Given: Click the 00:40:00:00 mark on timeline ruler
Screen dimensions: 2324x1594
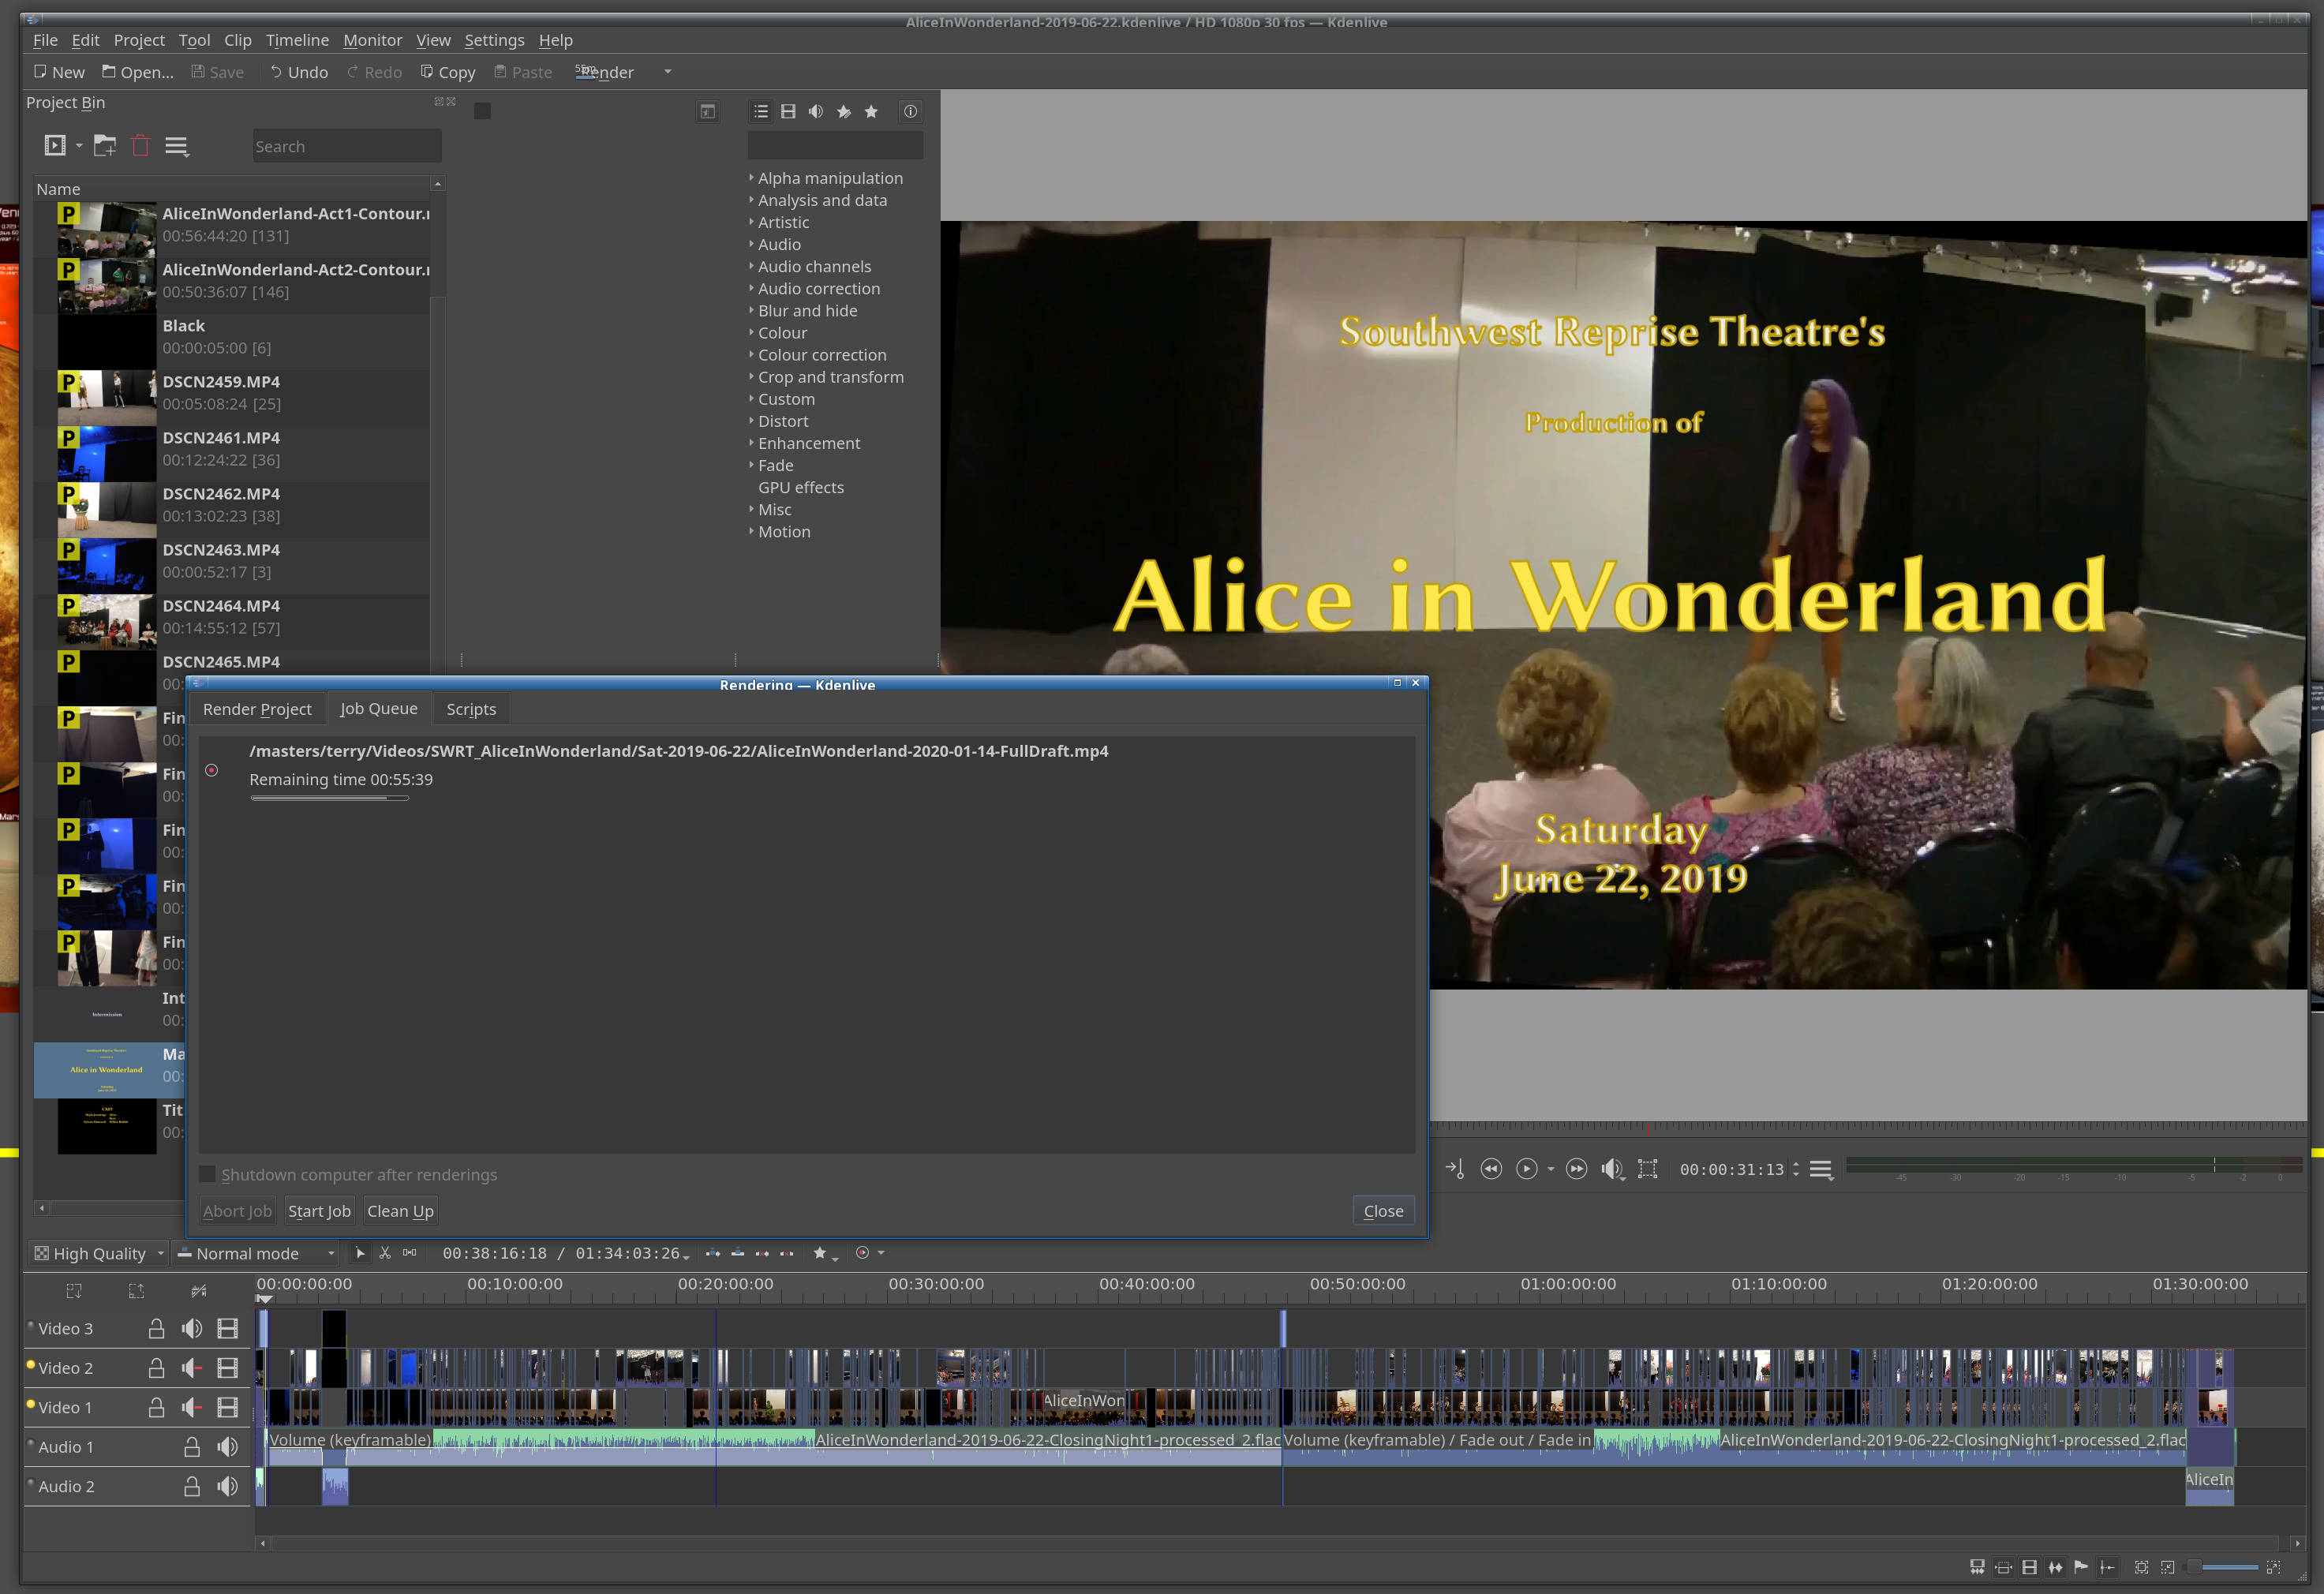Looking at the screenshot, I should [x=1146, y=1284].
